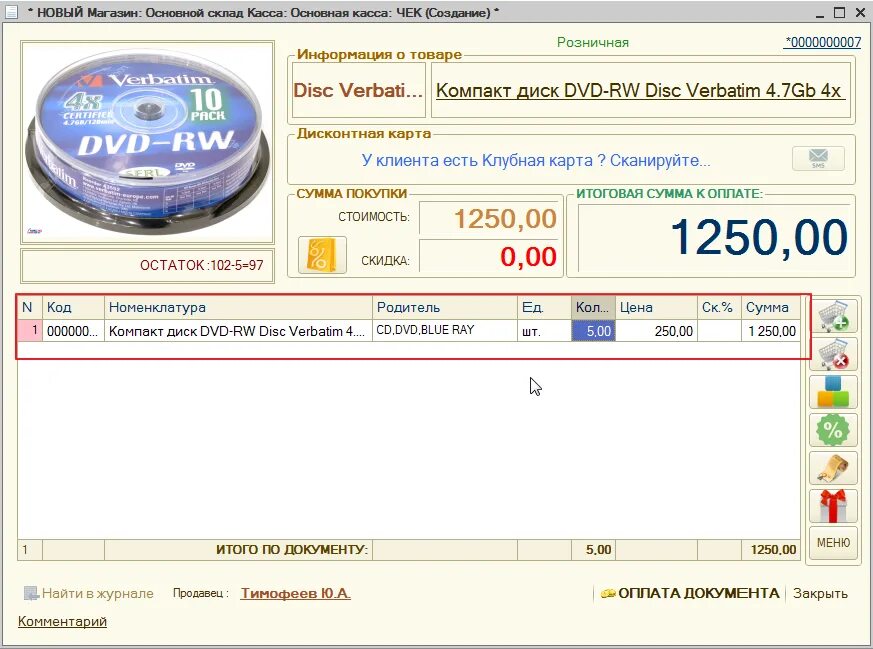The height and width of the screenshot is (649, 873).
Task: Click the empty Ск.% cell in row 1
Action: tap(719, 331)
